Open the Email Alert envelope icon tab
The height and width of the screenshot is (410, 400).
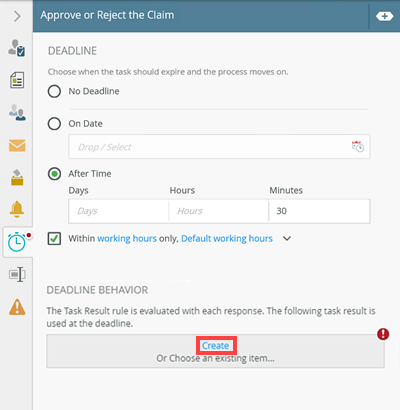[x=17, y=146]
